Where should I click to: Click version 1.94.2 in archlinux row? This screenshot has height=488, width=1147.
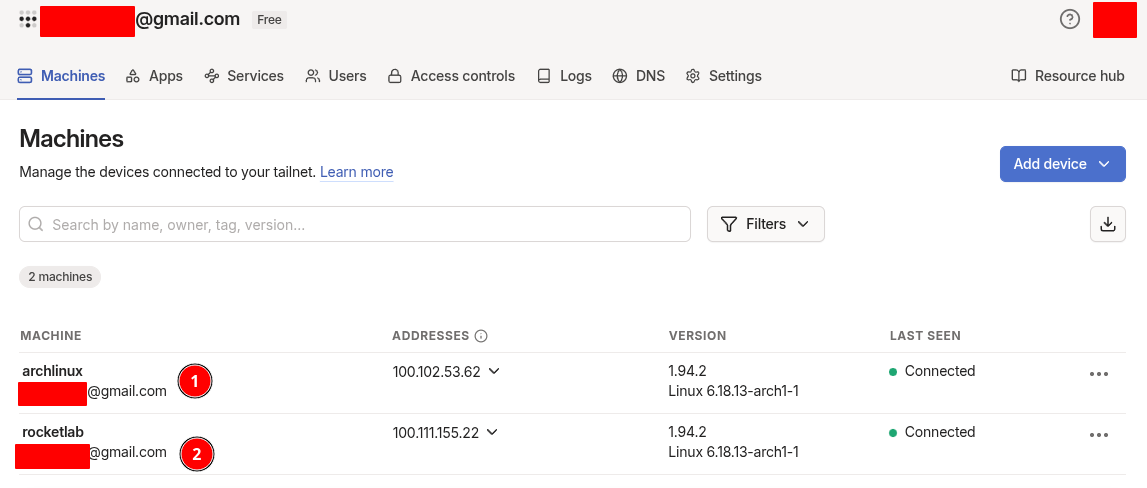pos(687,371)
